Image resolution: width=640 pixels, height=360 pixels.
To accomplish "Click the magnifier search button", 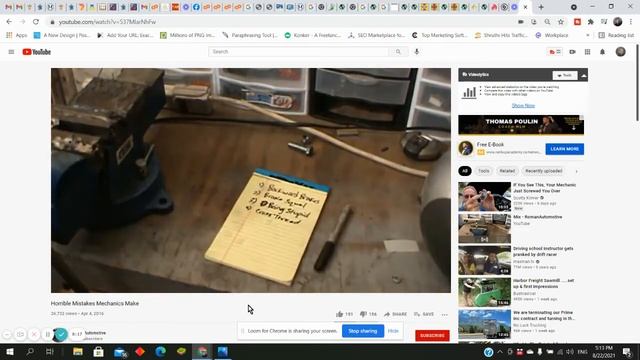I will click(398, 52).
